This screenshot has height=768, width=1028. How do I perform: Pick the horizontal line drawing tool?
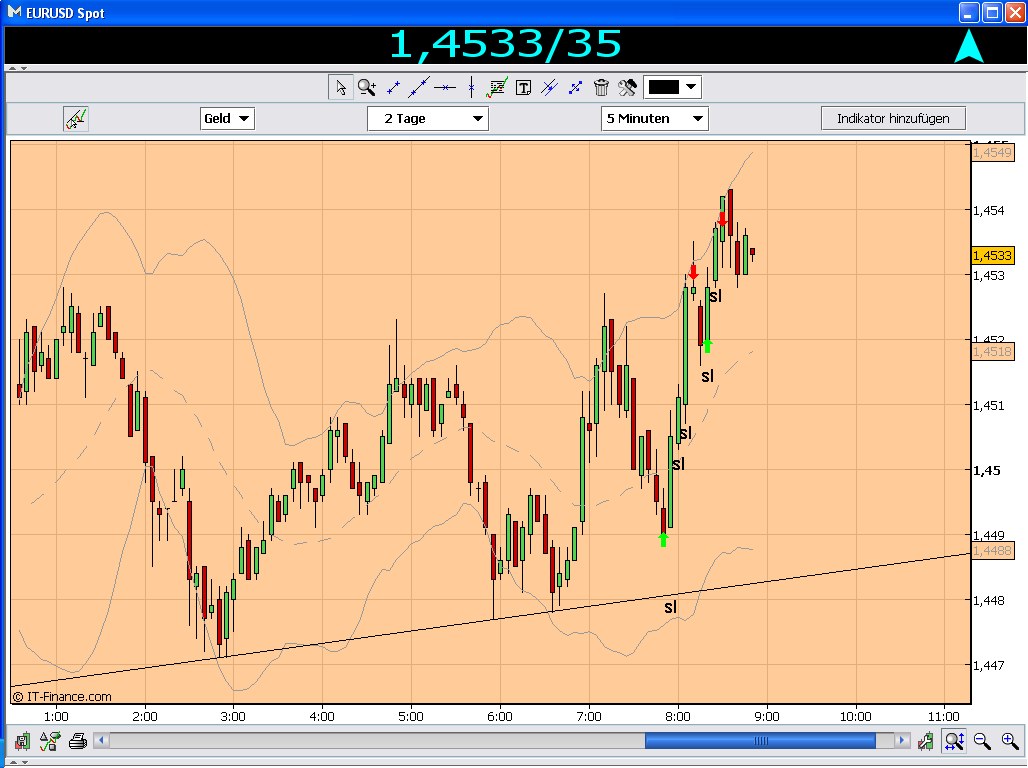point(445,87)
